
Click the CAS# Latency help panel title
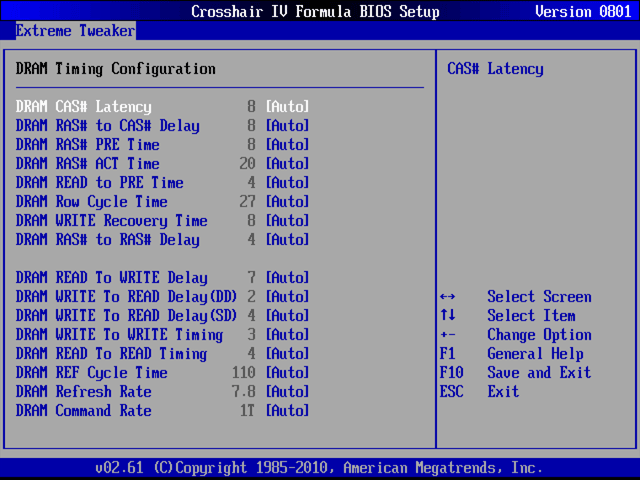pyautogui.click(x=496, y=69)
